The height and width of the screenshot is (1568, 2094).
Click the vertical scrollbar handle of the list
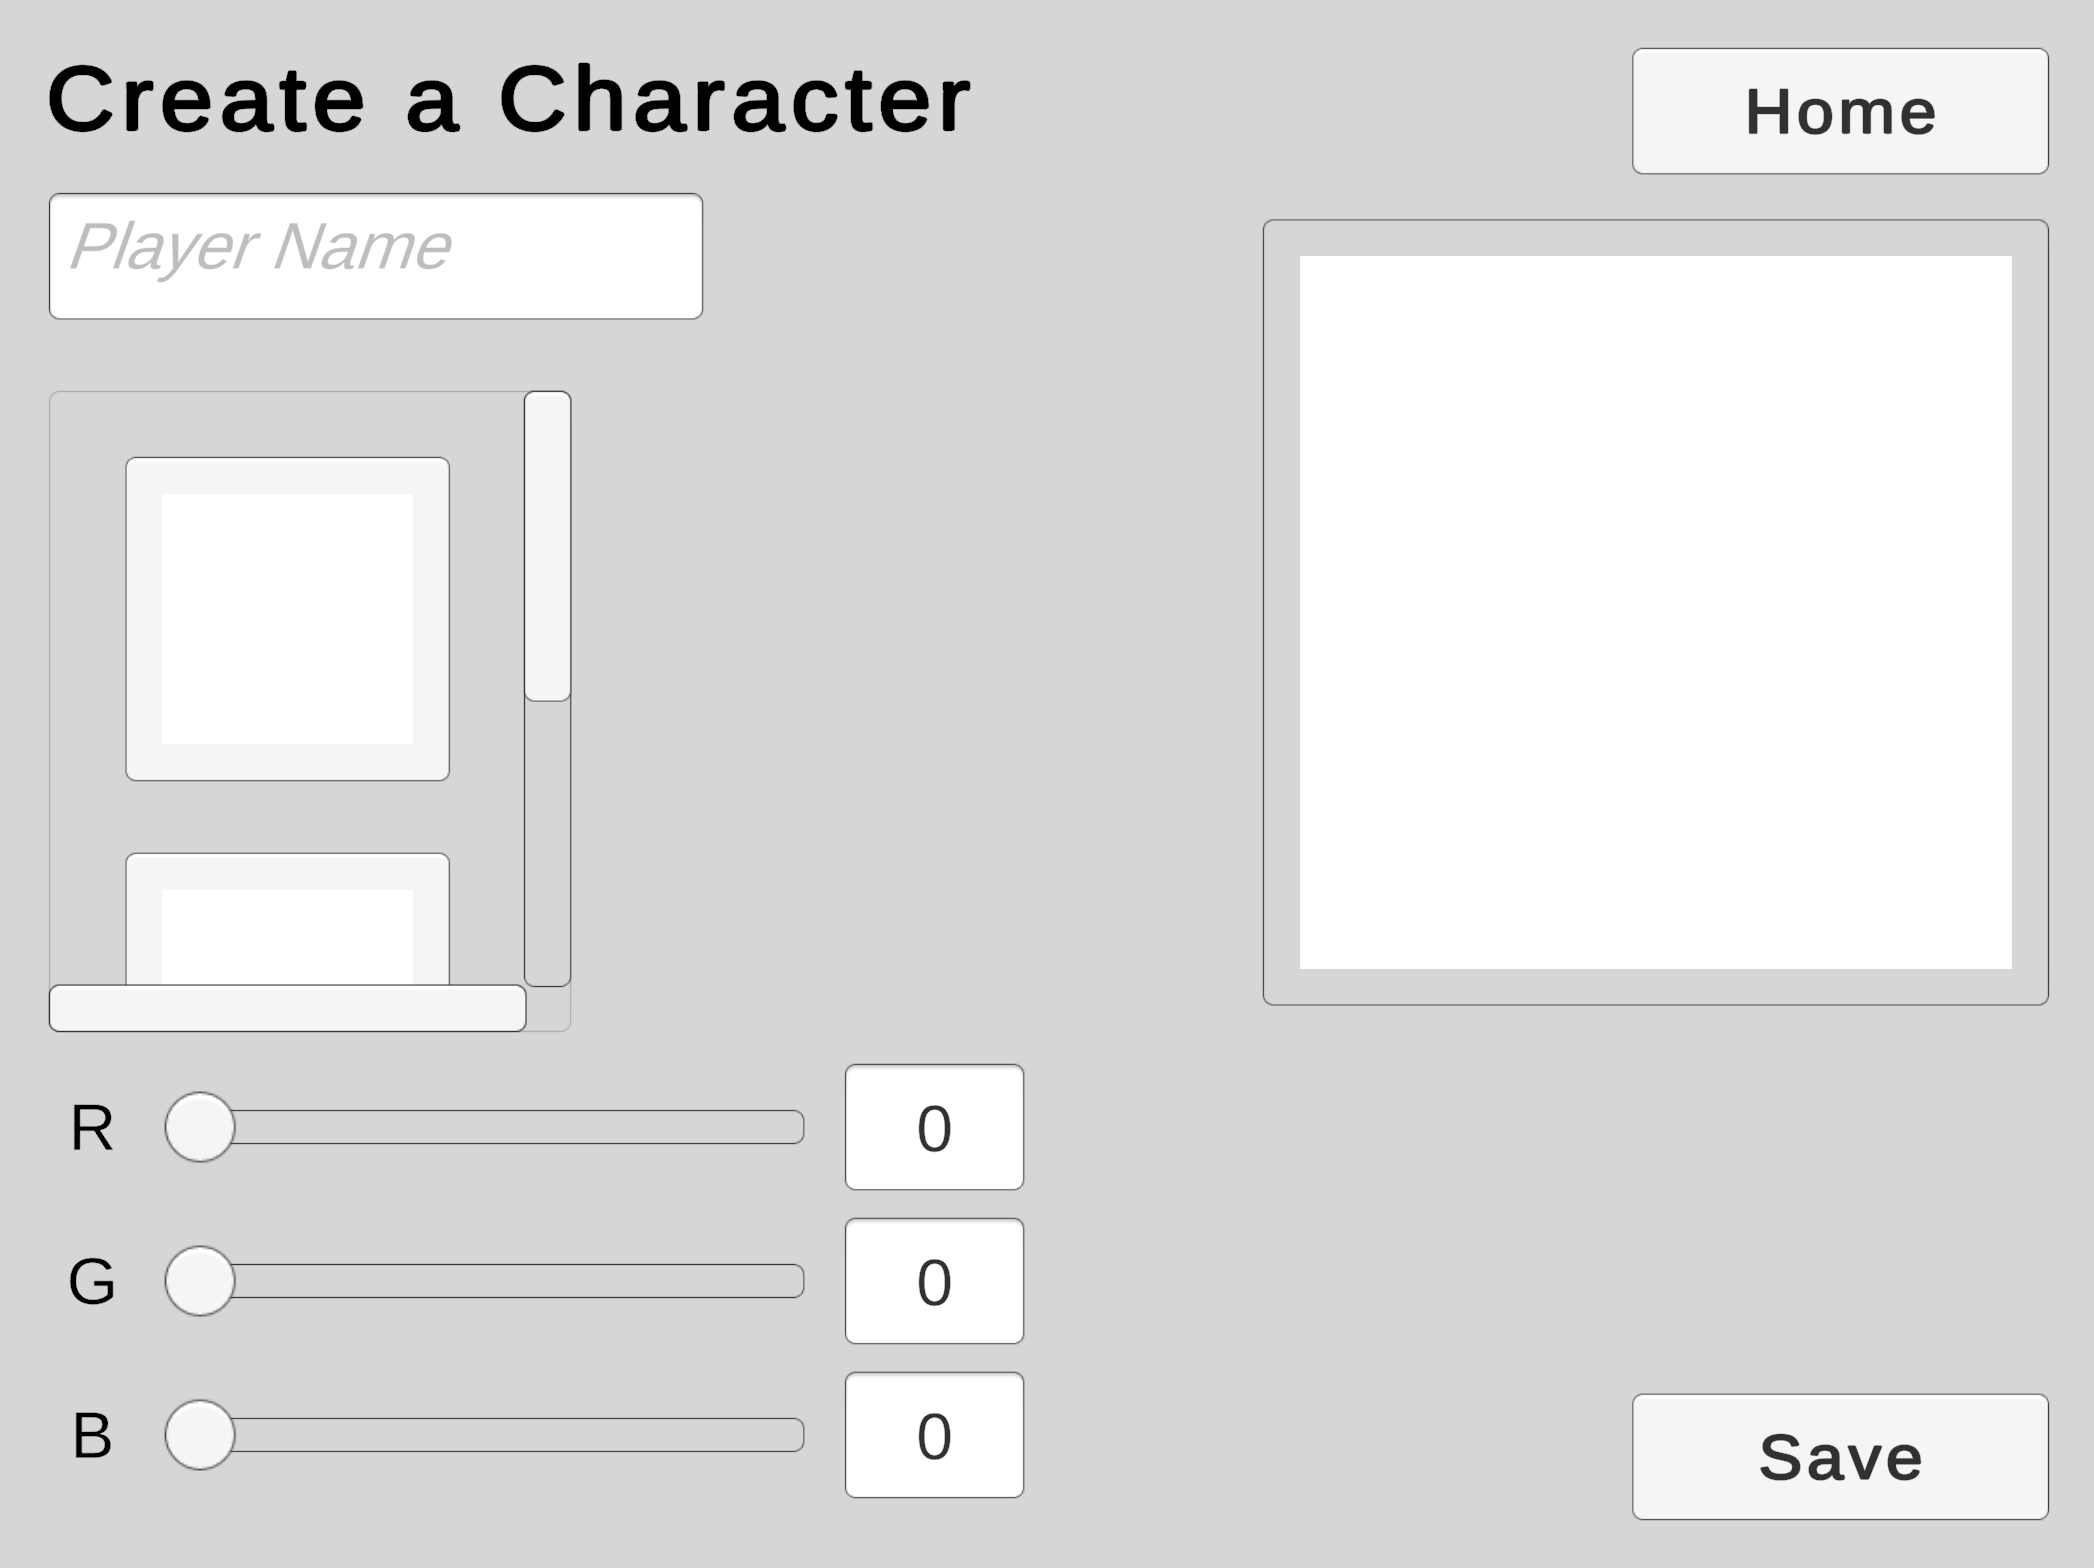pyautogui.click(x=547, y=546)
